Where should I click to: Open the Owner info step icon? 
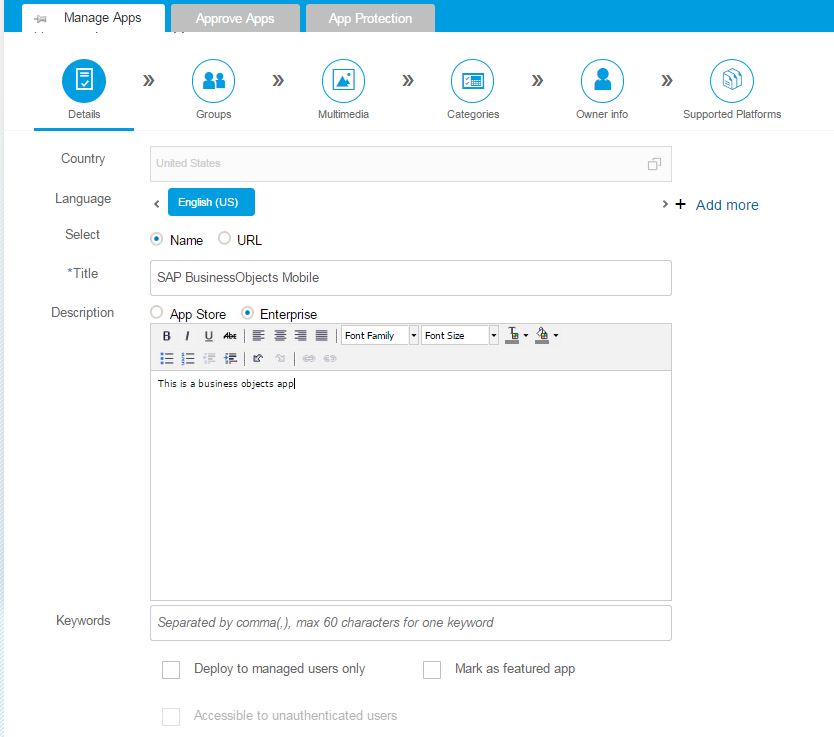602,81
